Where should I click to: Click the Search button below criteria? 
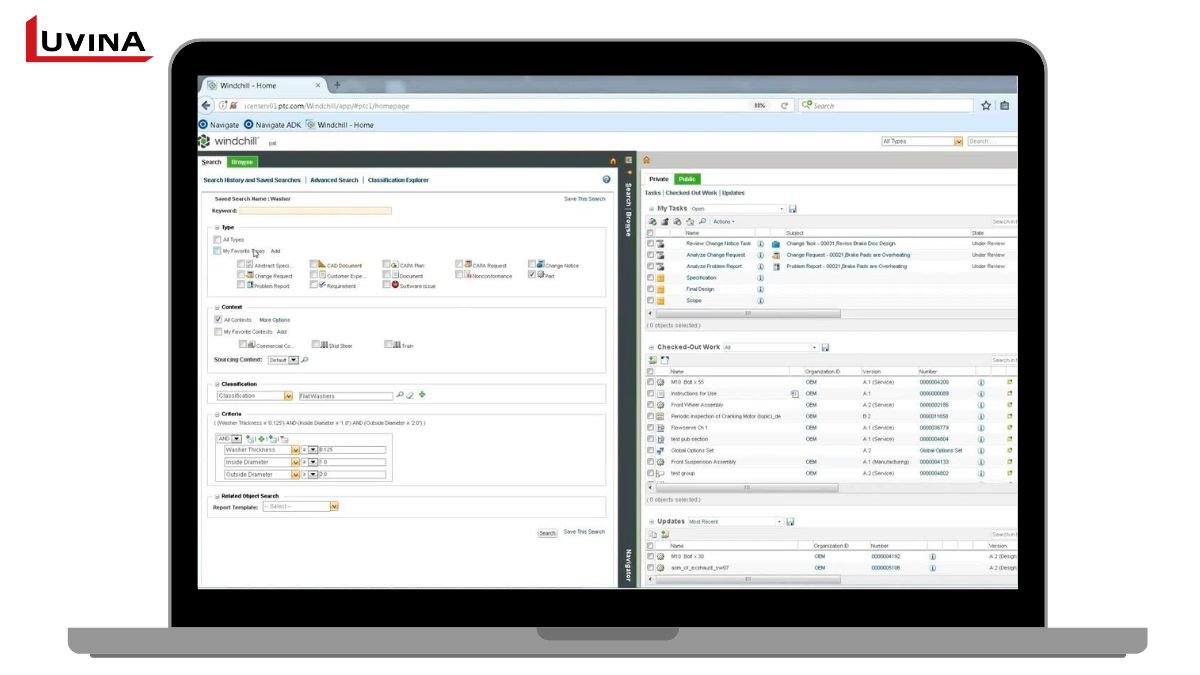(547, 533)
